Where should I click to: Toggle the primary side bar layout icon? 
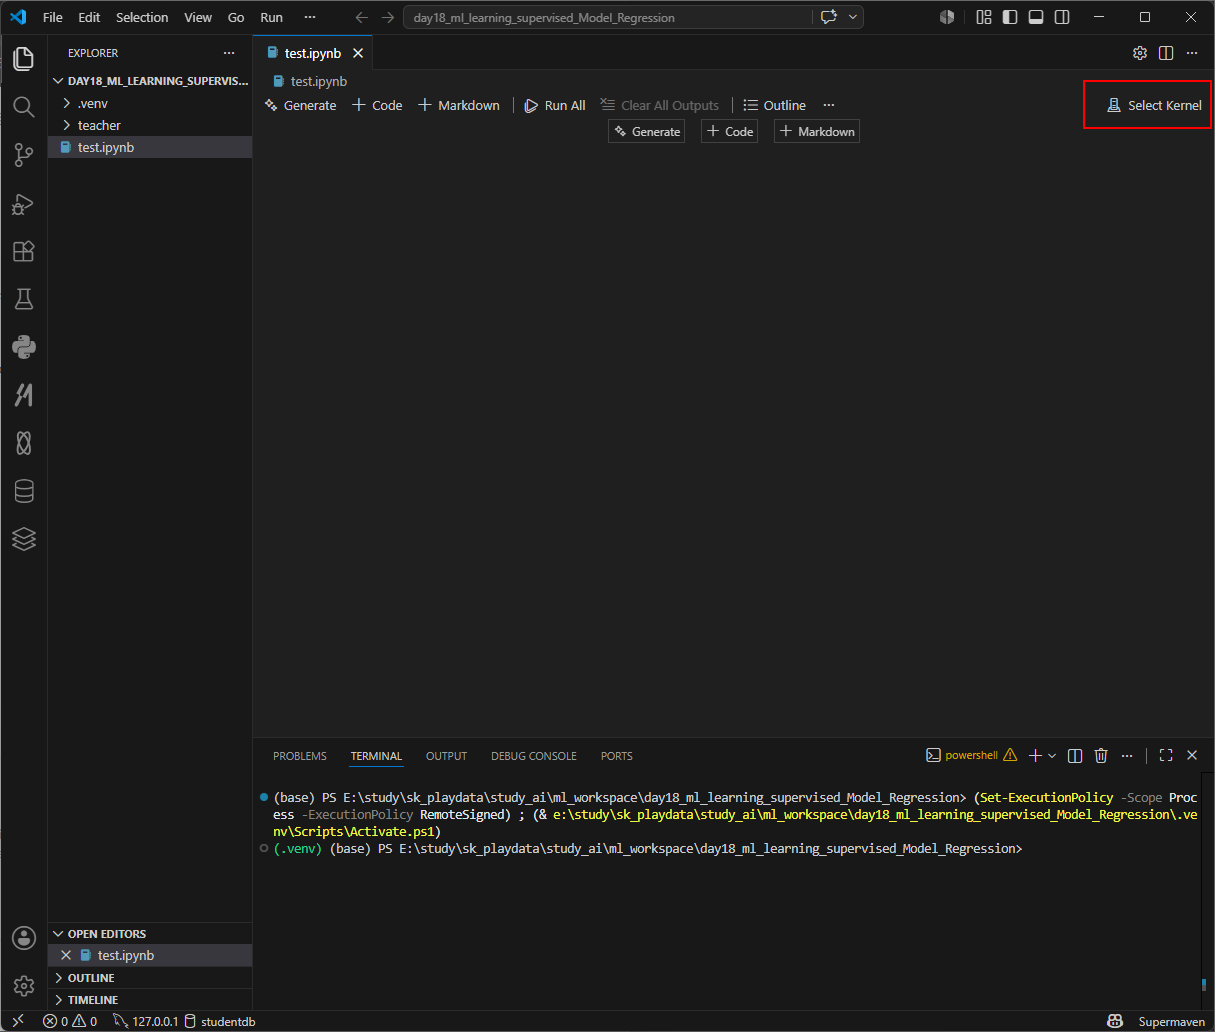[x=1010, y=17]
